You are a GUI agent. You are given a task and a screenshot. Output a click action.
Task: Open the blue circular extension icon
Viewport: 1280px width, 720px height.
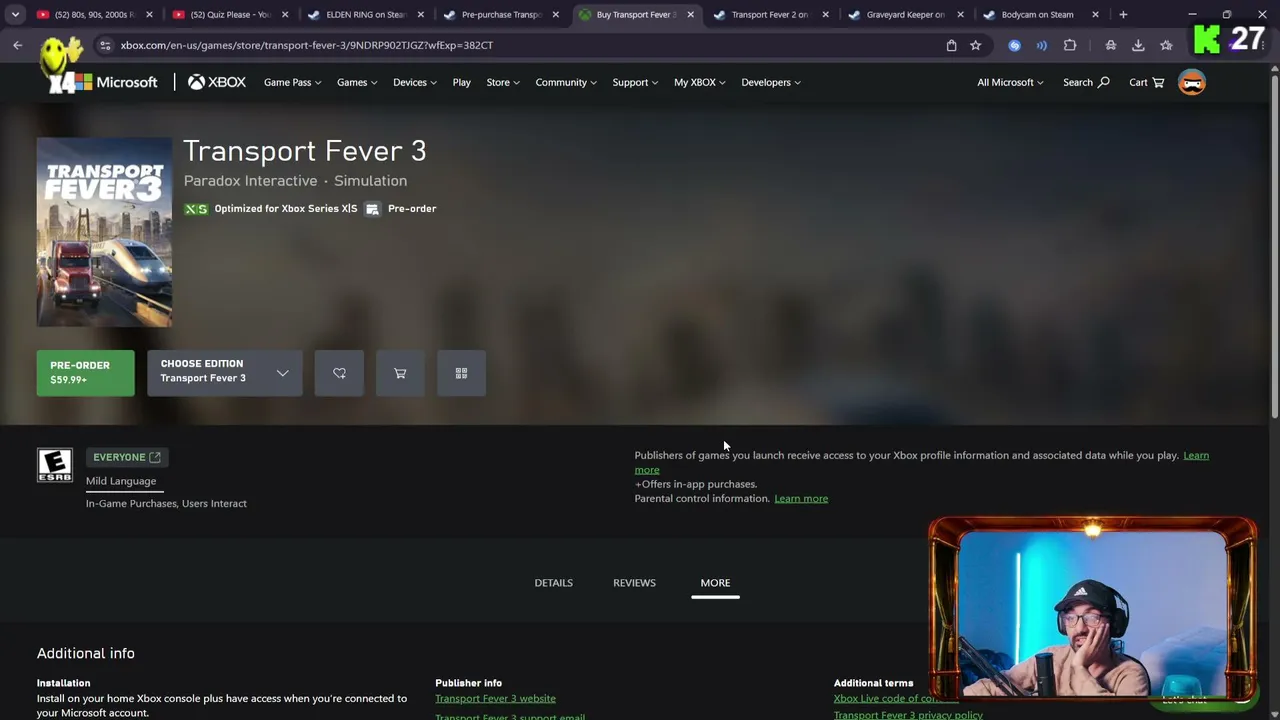pos(1015,45)
